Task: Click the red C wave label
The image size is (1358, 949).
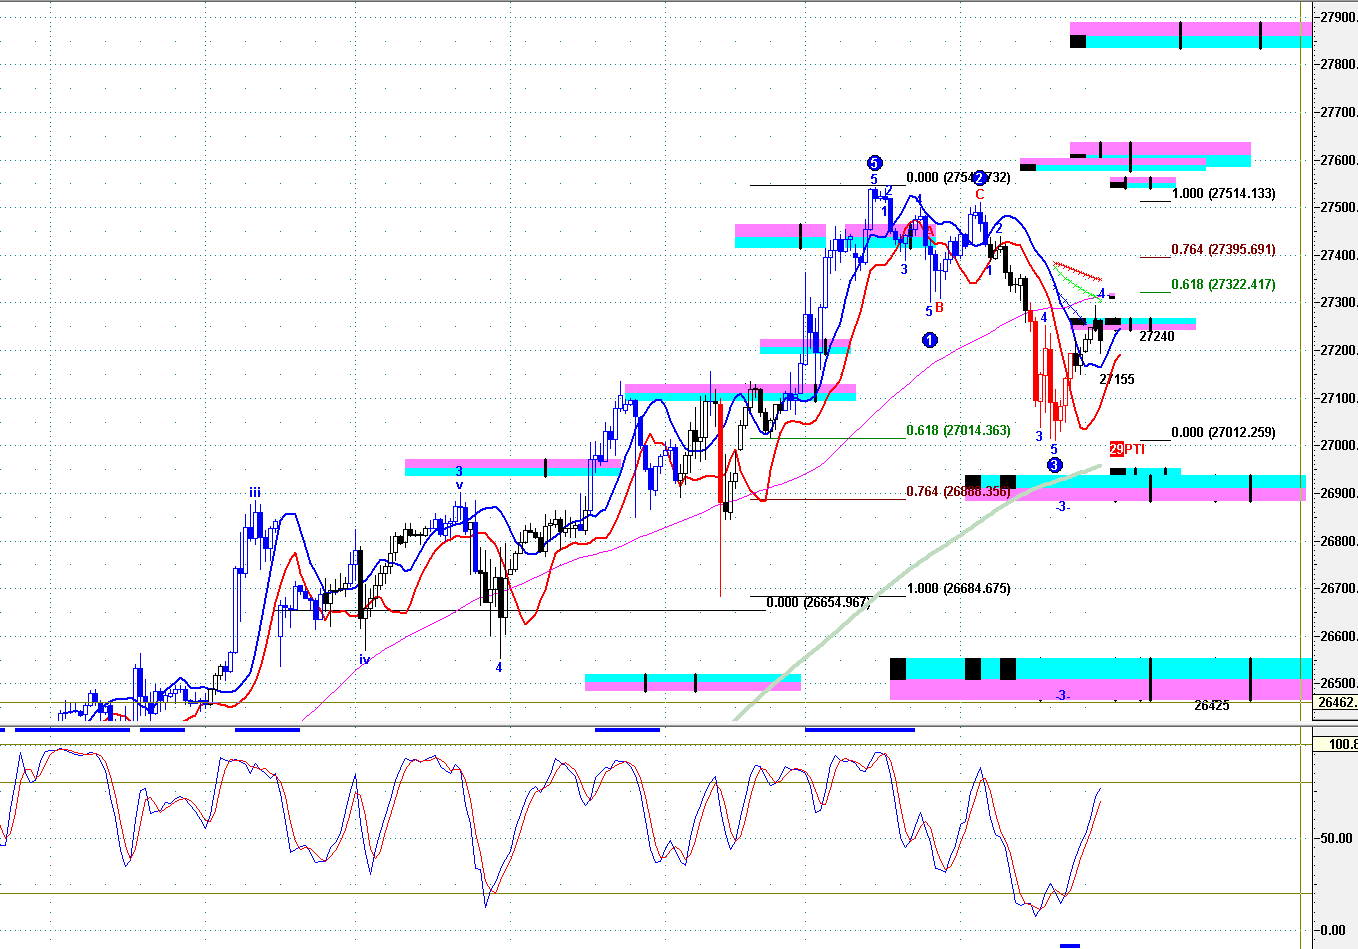Action: pyautogui.click(x=980, y=195)
